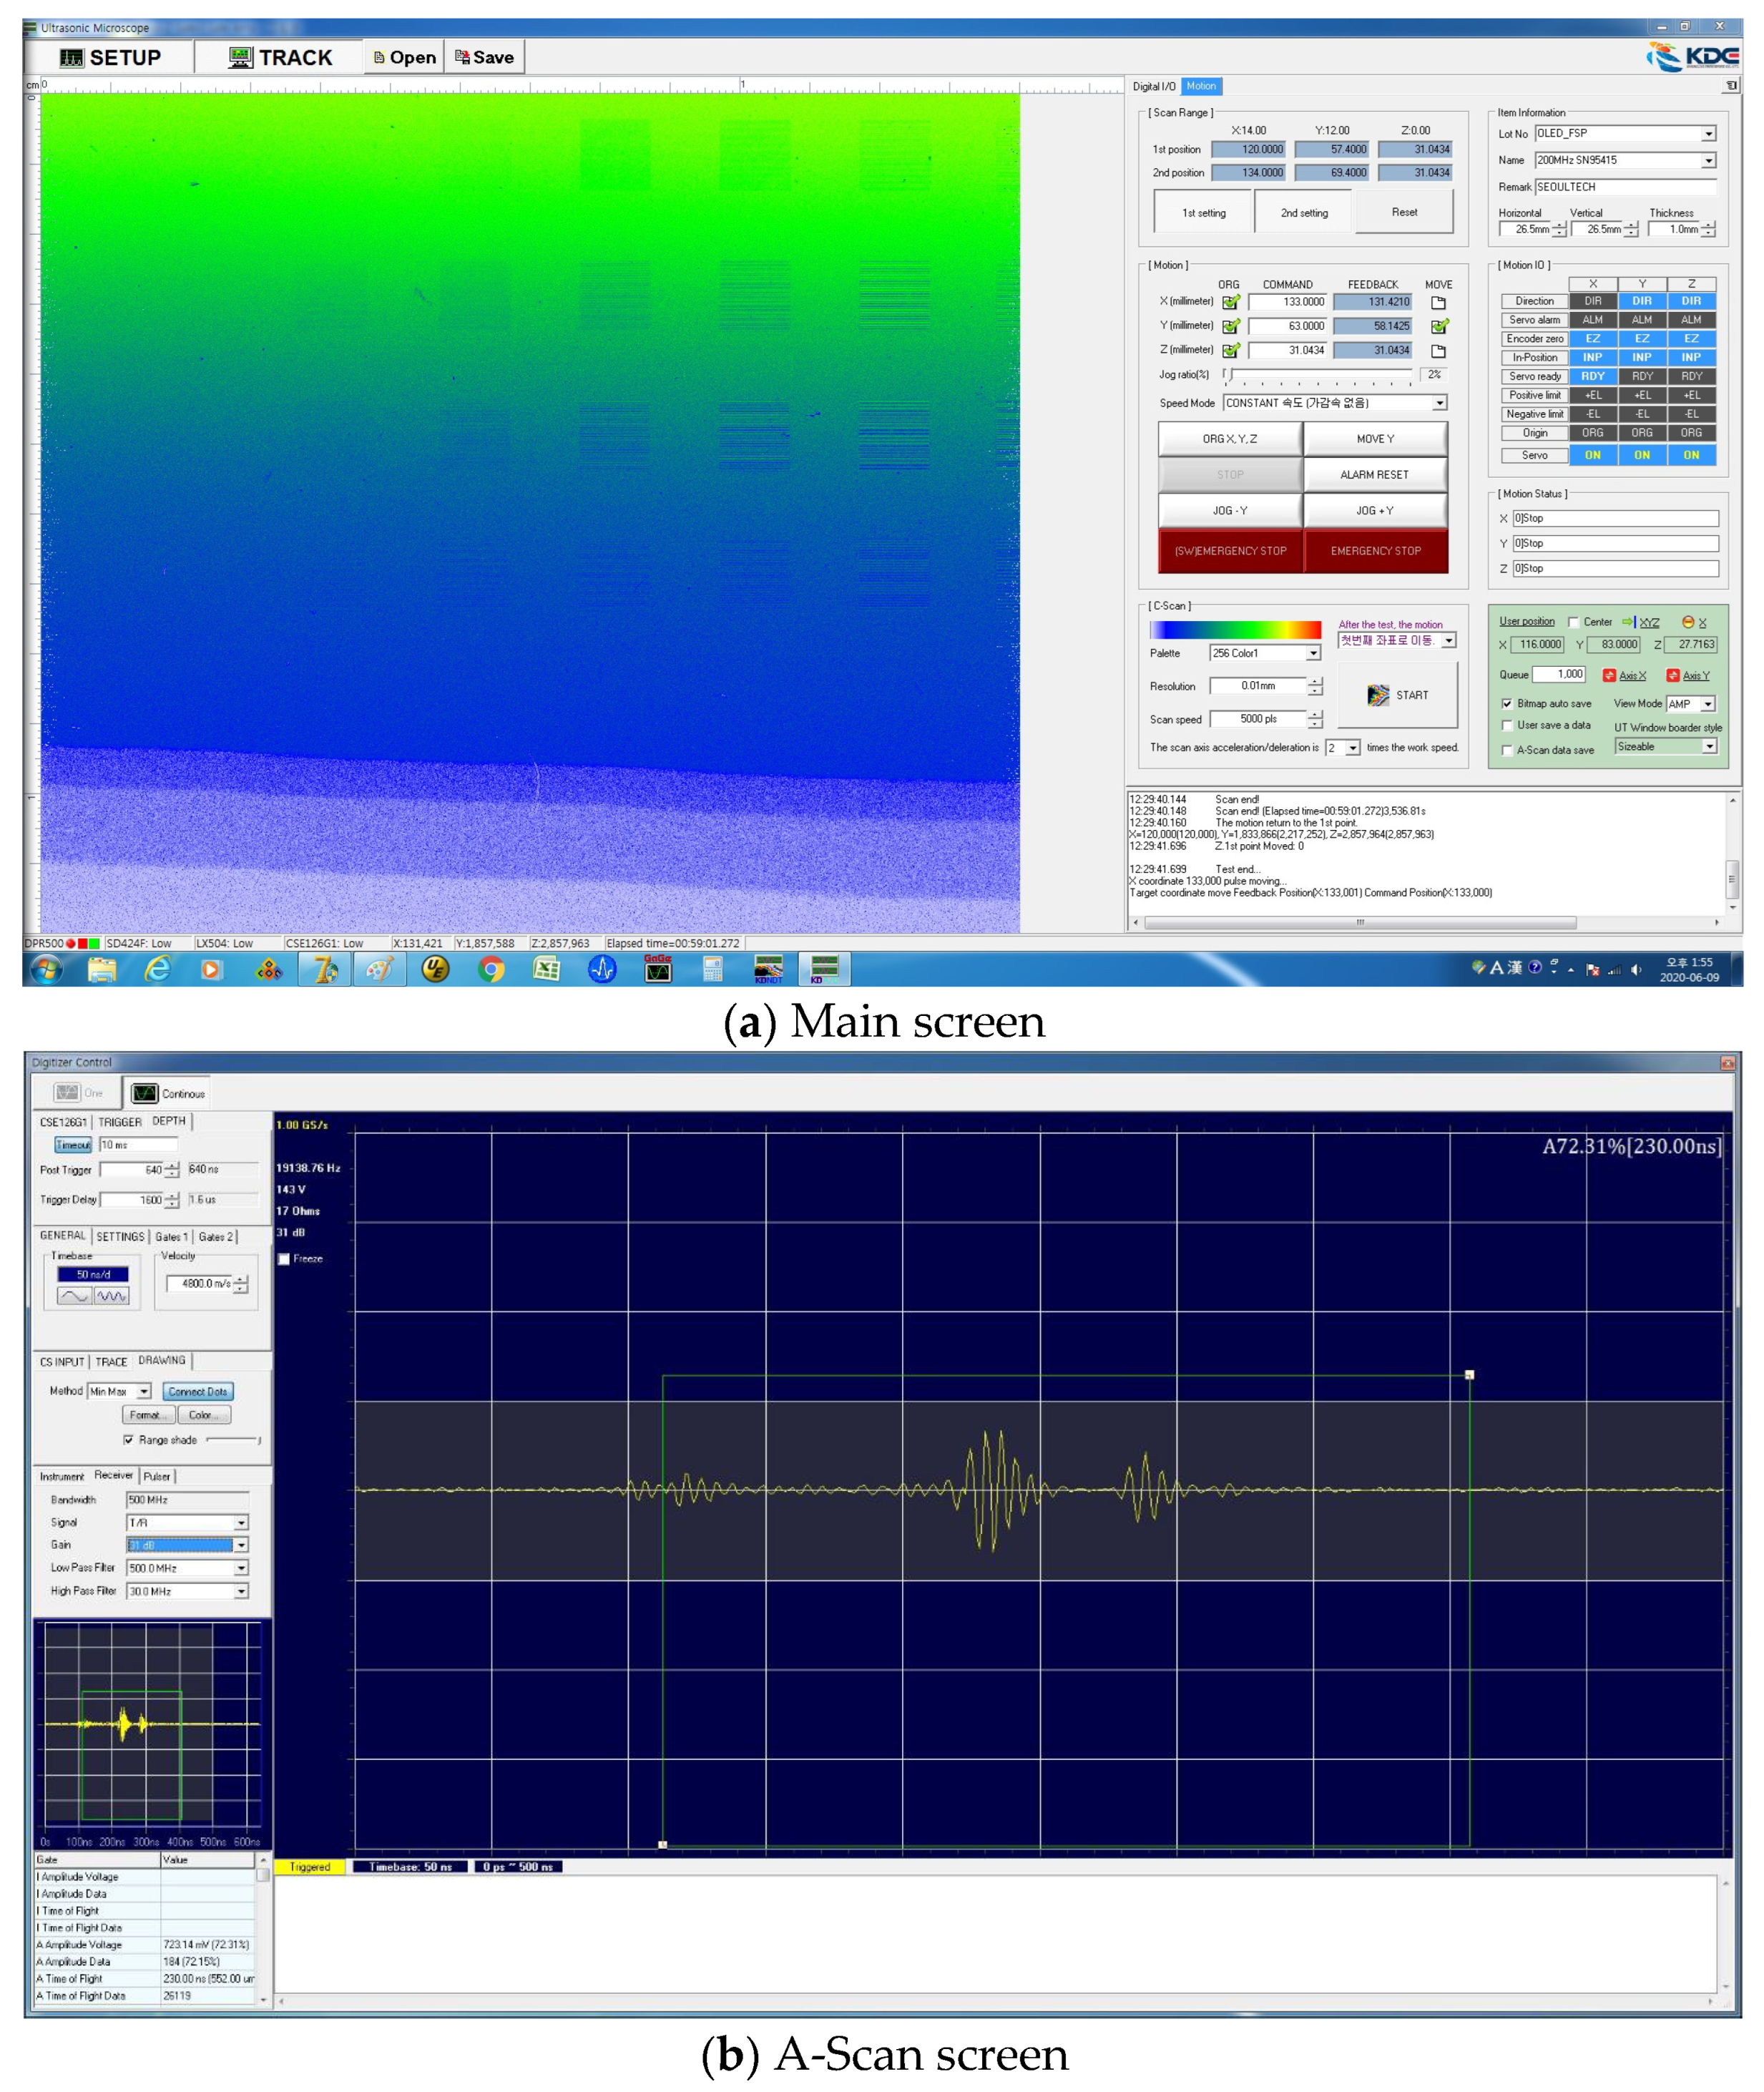
Task: Click the Continous acquisition mode icon
Action: [145, 1093]
